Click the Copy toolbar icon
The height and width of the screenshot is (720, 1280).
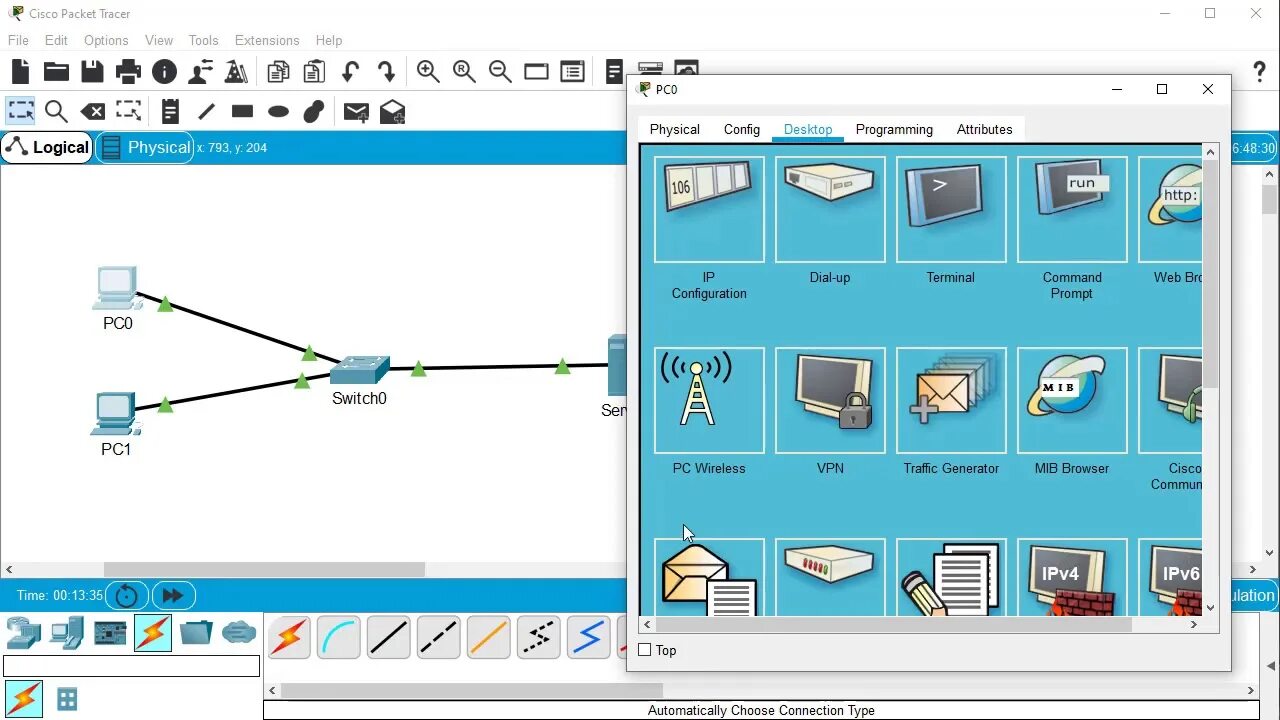pyautogui.click(x=278, y=71)
